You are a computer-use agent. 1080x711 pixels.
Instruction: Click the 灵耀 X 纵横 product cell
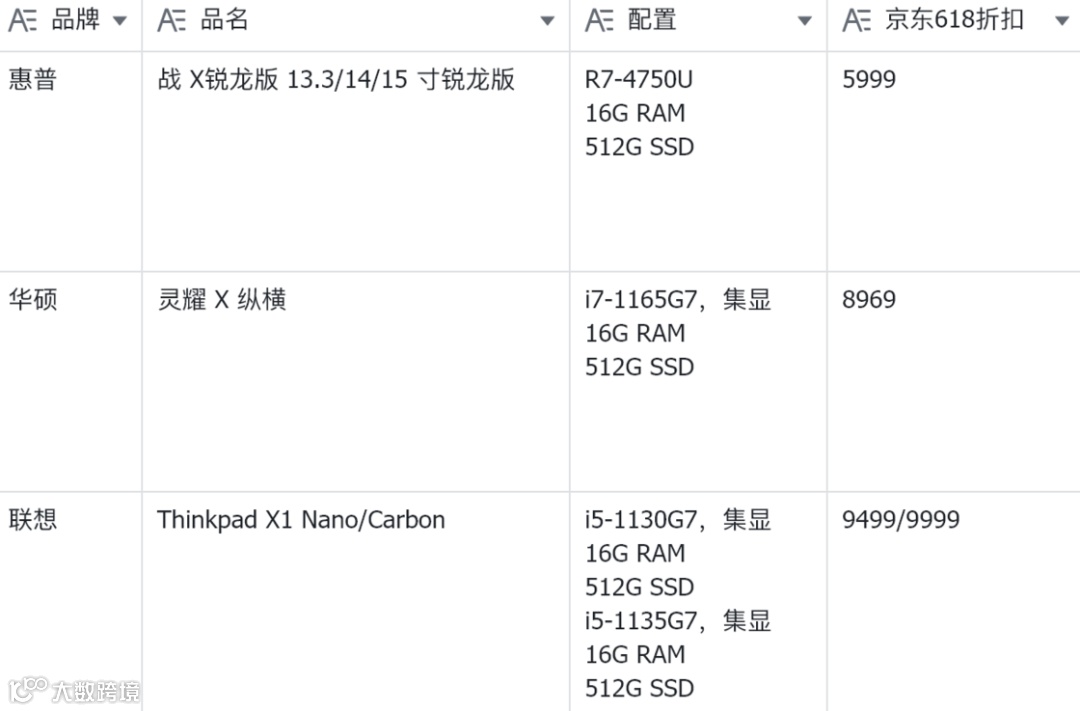click(222, 300)
